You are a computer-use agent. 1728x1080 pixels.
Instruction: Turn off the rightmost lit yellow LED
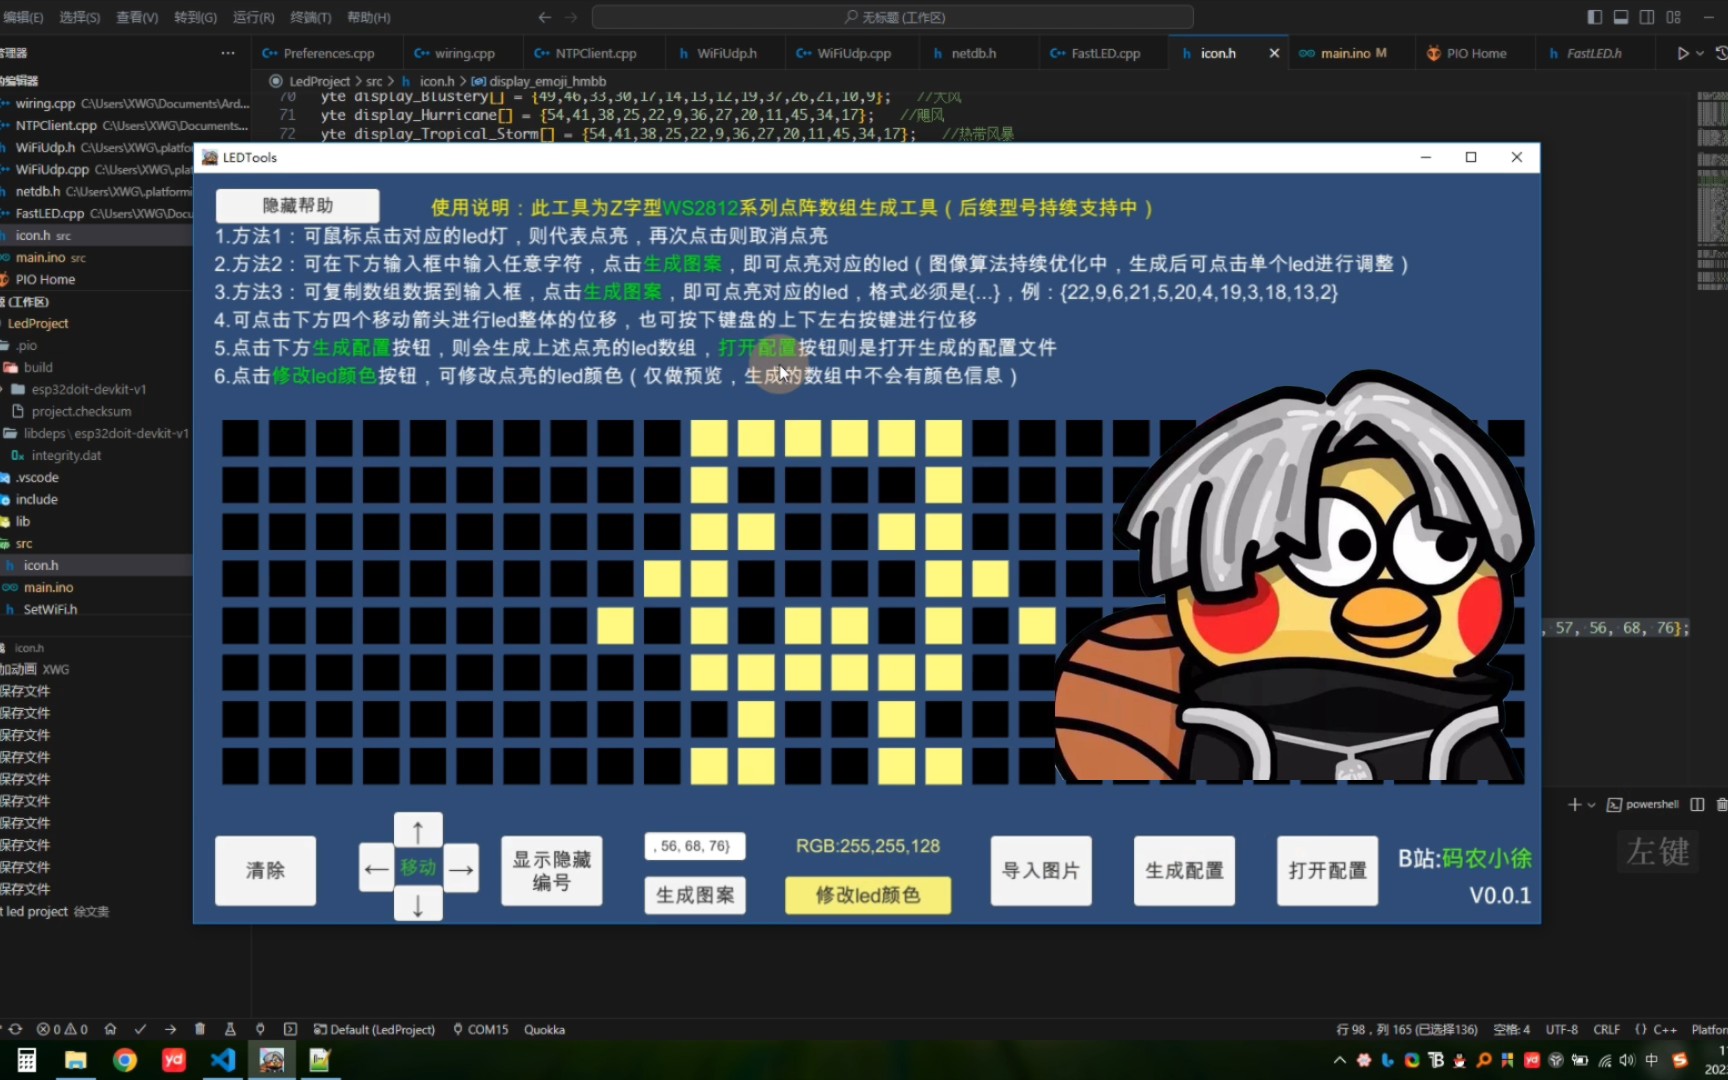click(x=1037, y=626)
